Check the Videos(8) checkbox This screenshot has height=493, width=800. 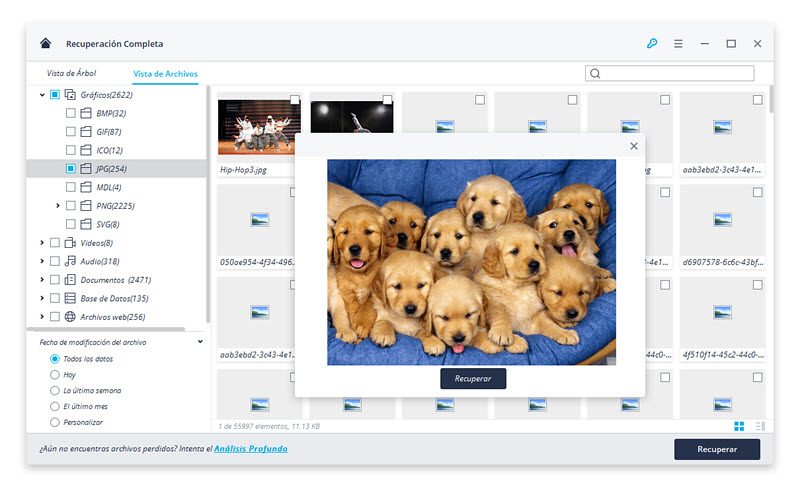pyautogui.click(x=55, y=243)
